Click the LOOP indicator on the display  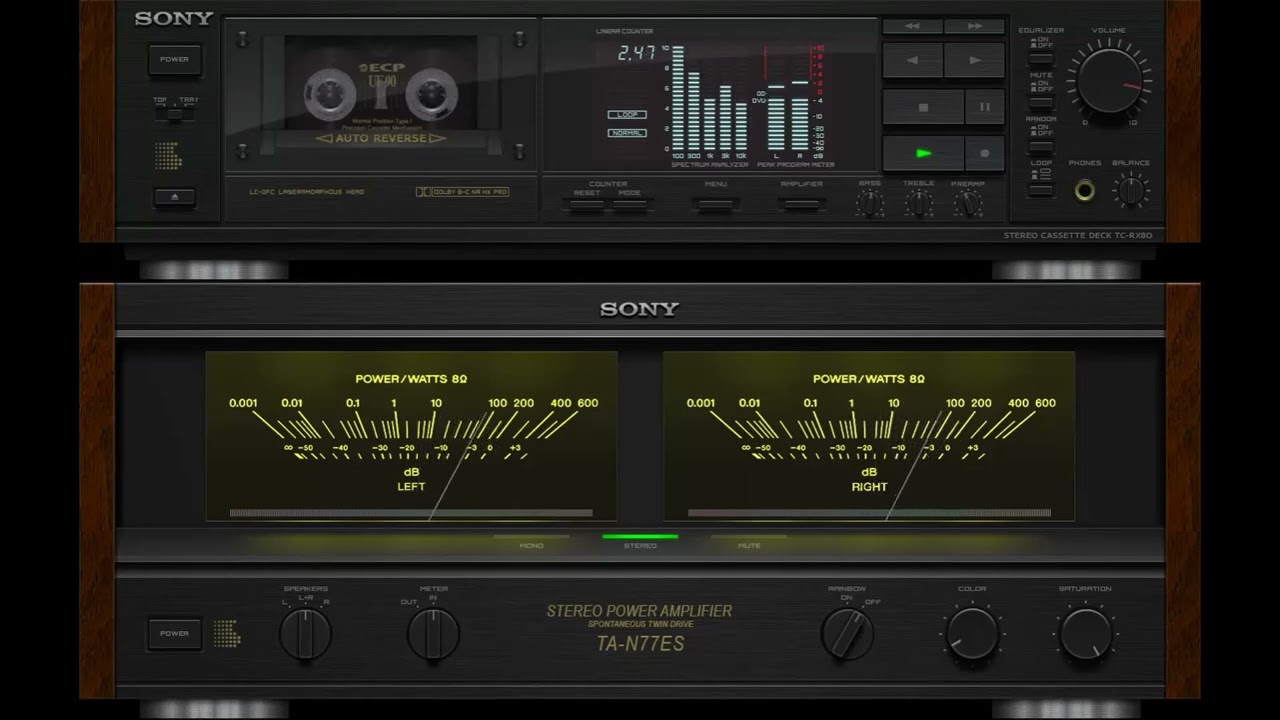[x=627, y=114]
